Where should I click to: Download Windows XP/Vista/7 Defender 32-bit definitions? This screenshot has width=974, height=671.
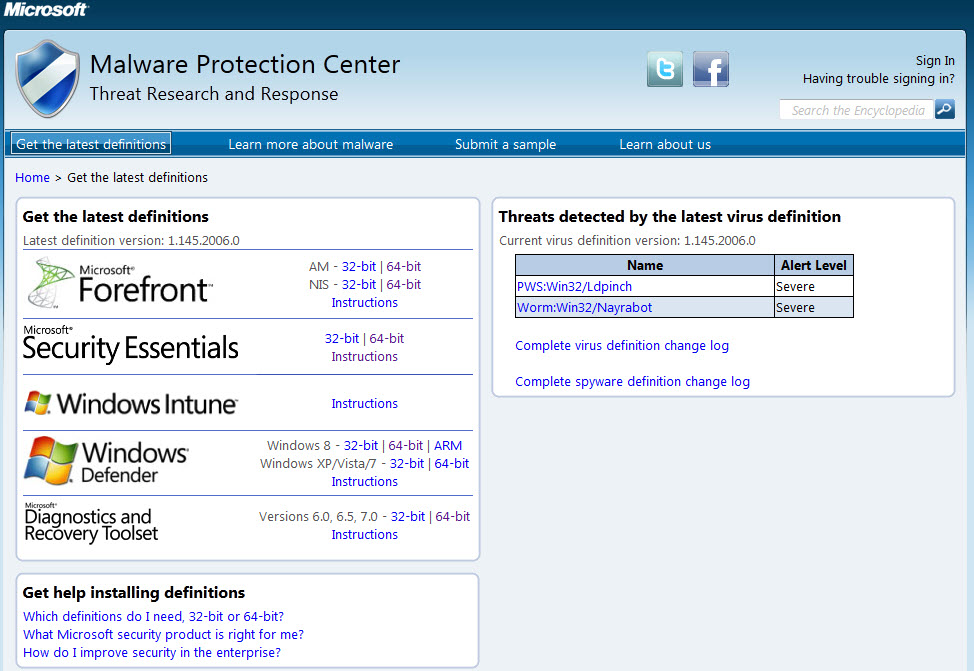point(407,463)
